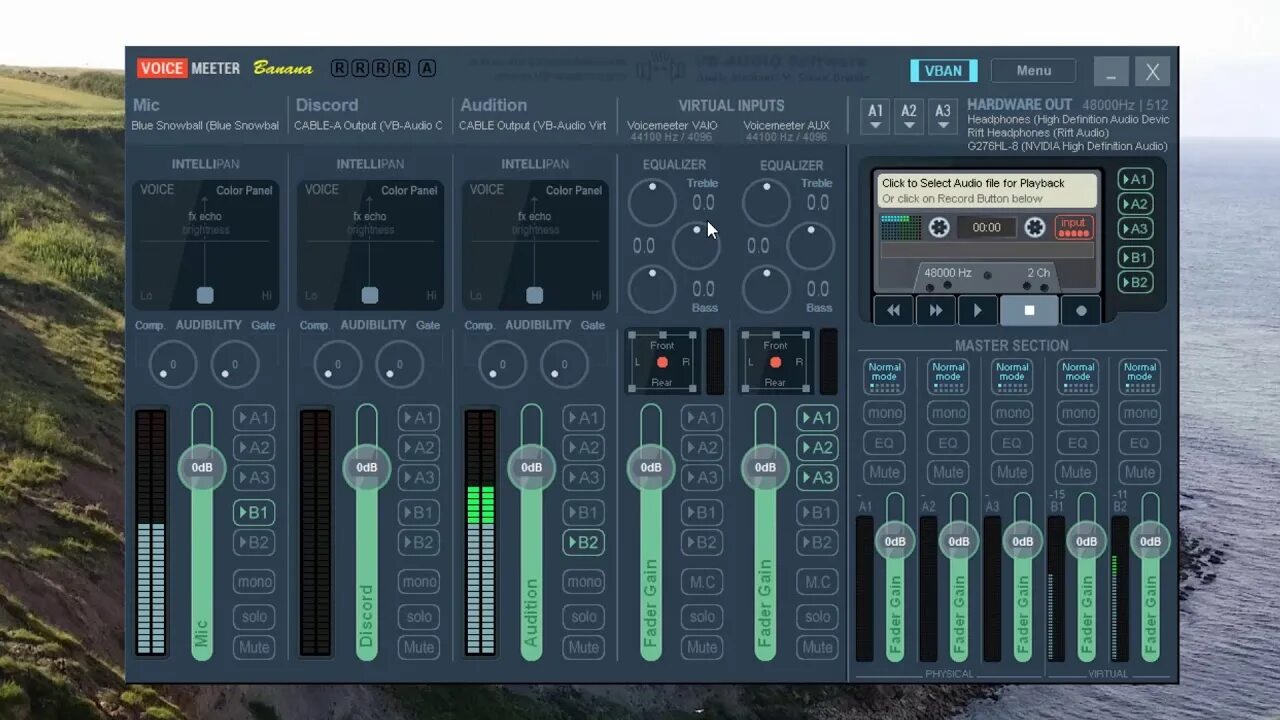1280x720 pixels.
Task: Toggle recorder output to A2
Action: tap(1135, 204)
